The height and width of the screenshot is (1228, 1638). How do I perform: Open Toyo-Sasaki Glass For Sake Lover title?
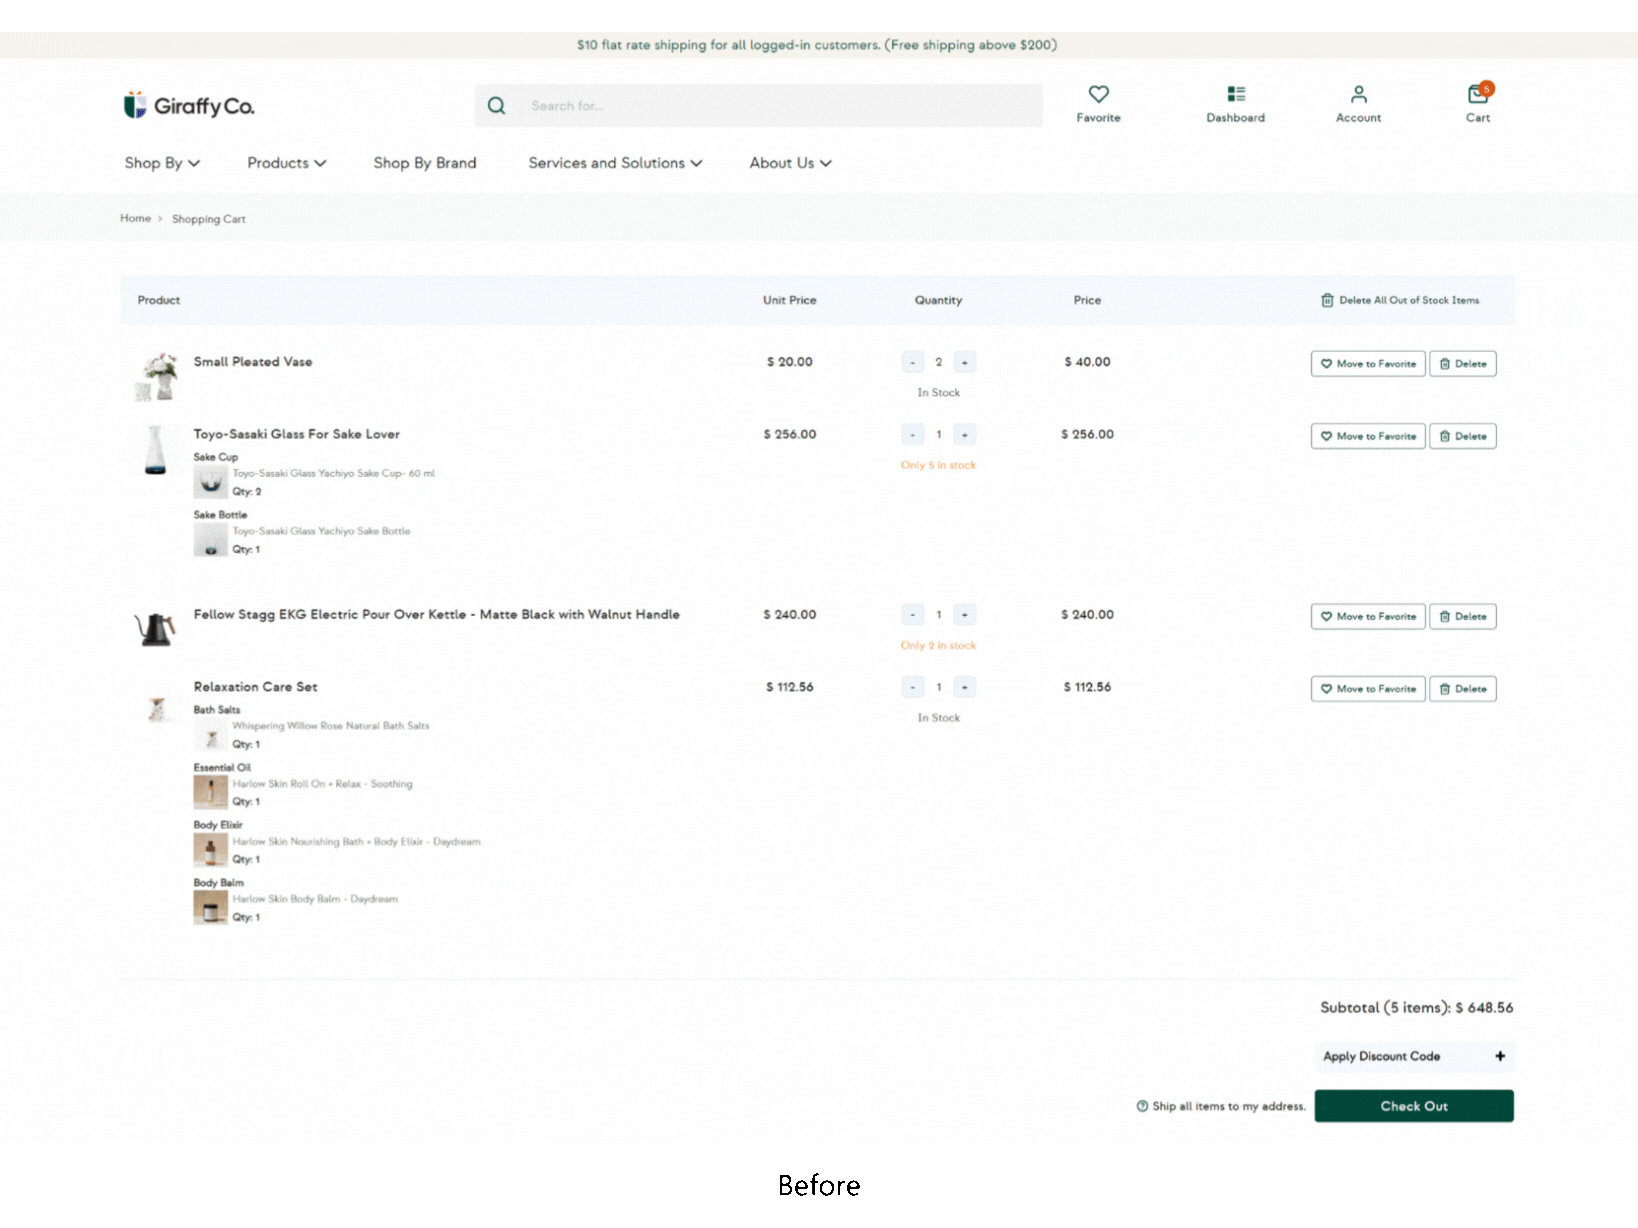point(297,434)
